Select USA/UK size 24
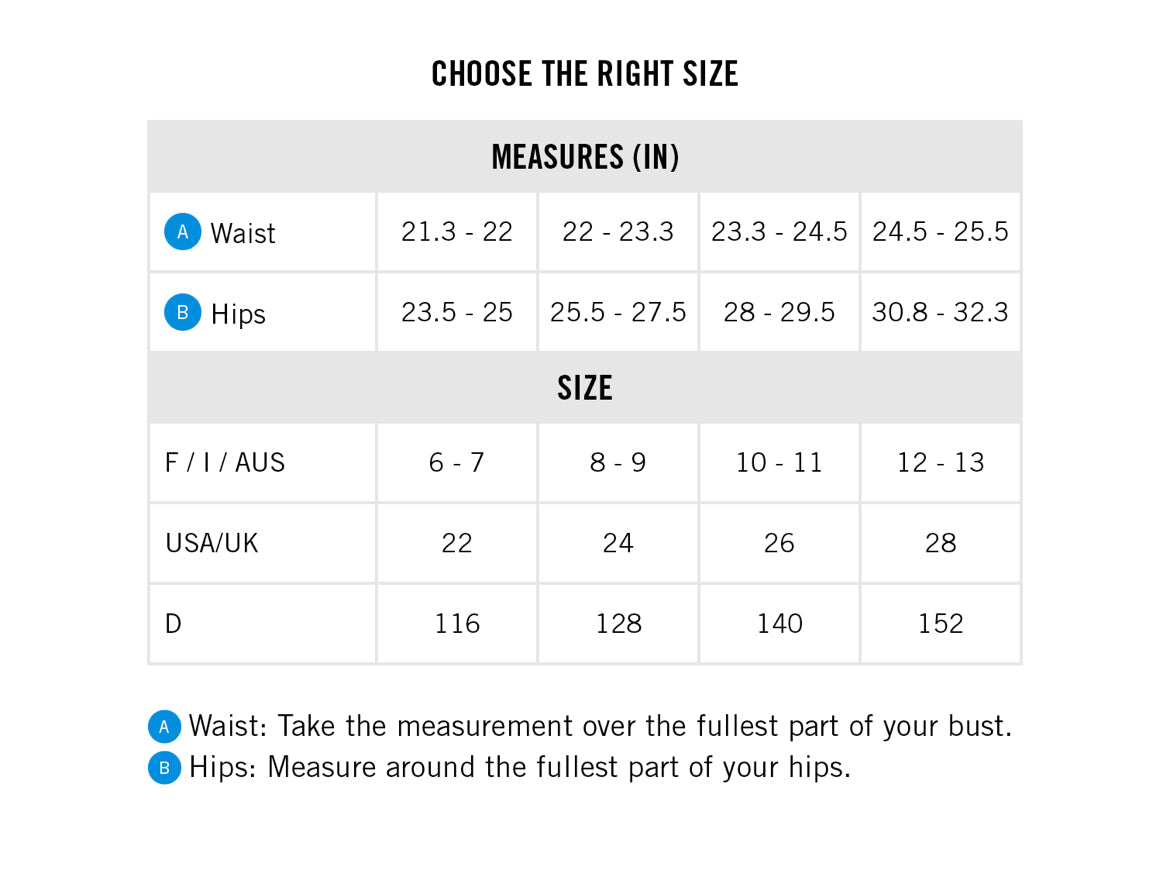Image resolution: width=1170 pixels, height=879 pixels. click(x=618, y=543)
